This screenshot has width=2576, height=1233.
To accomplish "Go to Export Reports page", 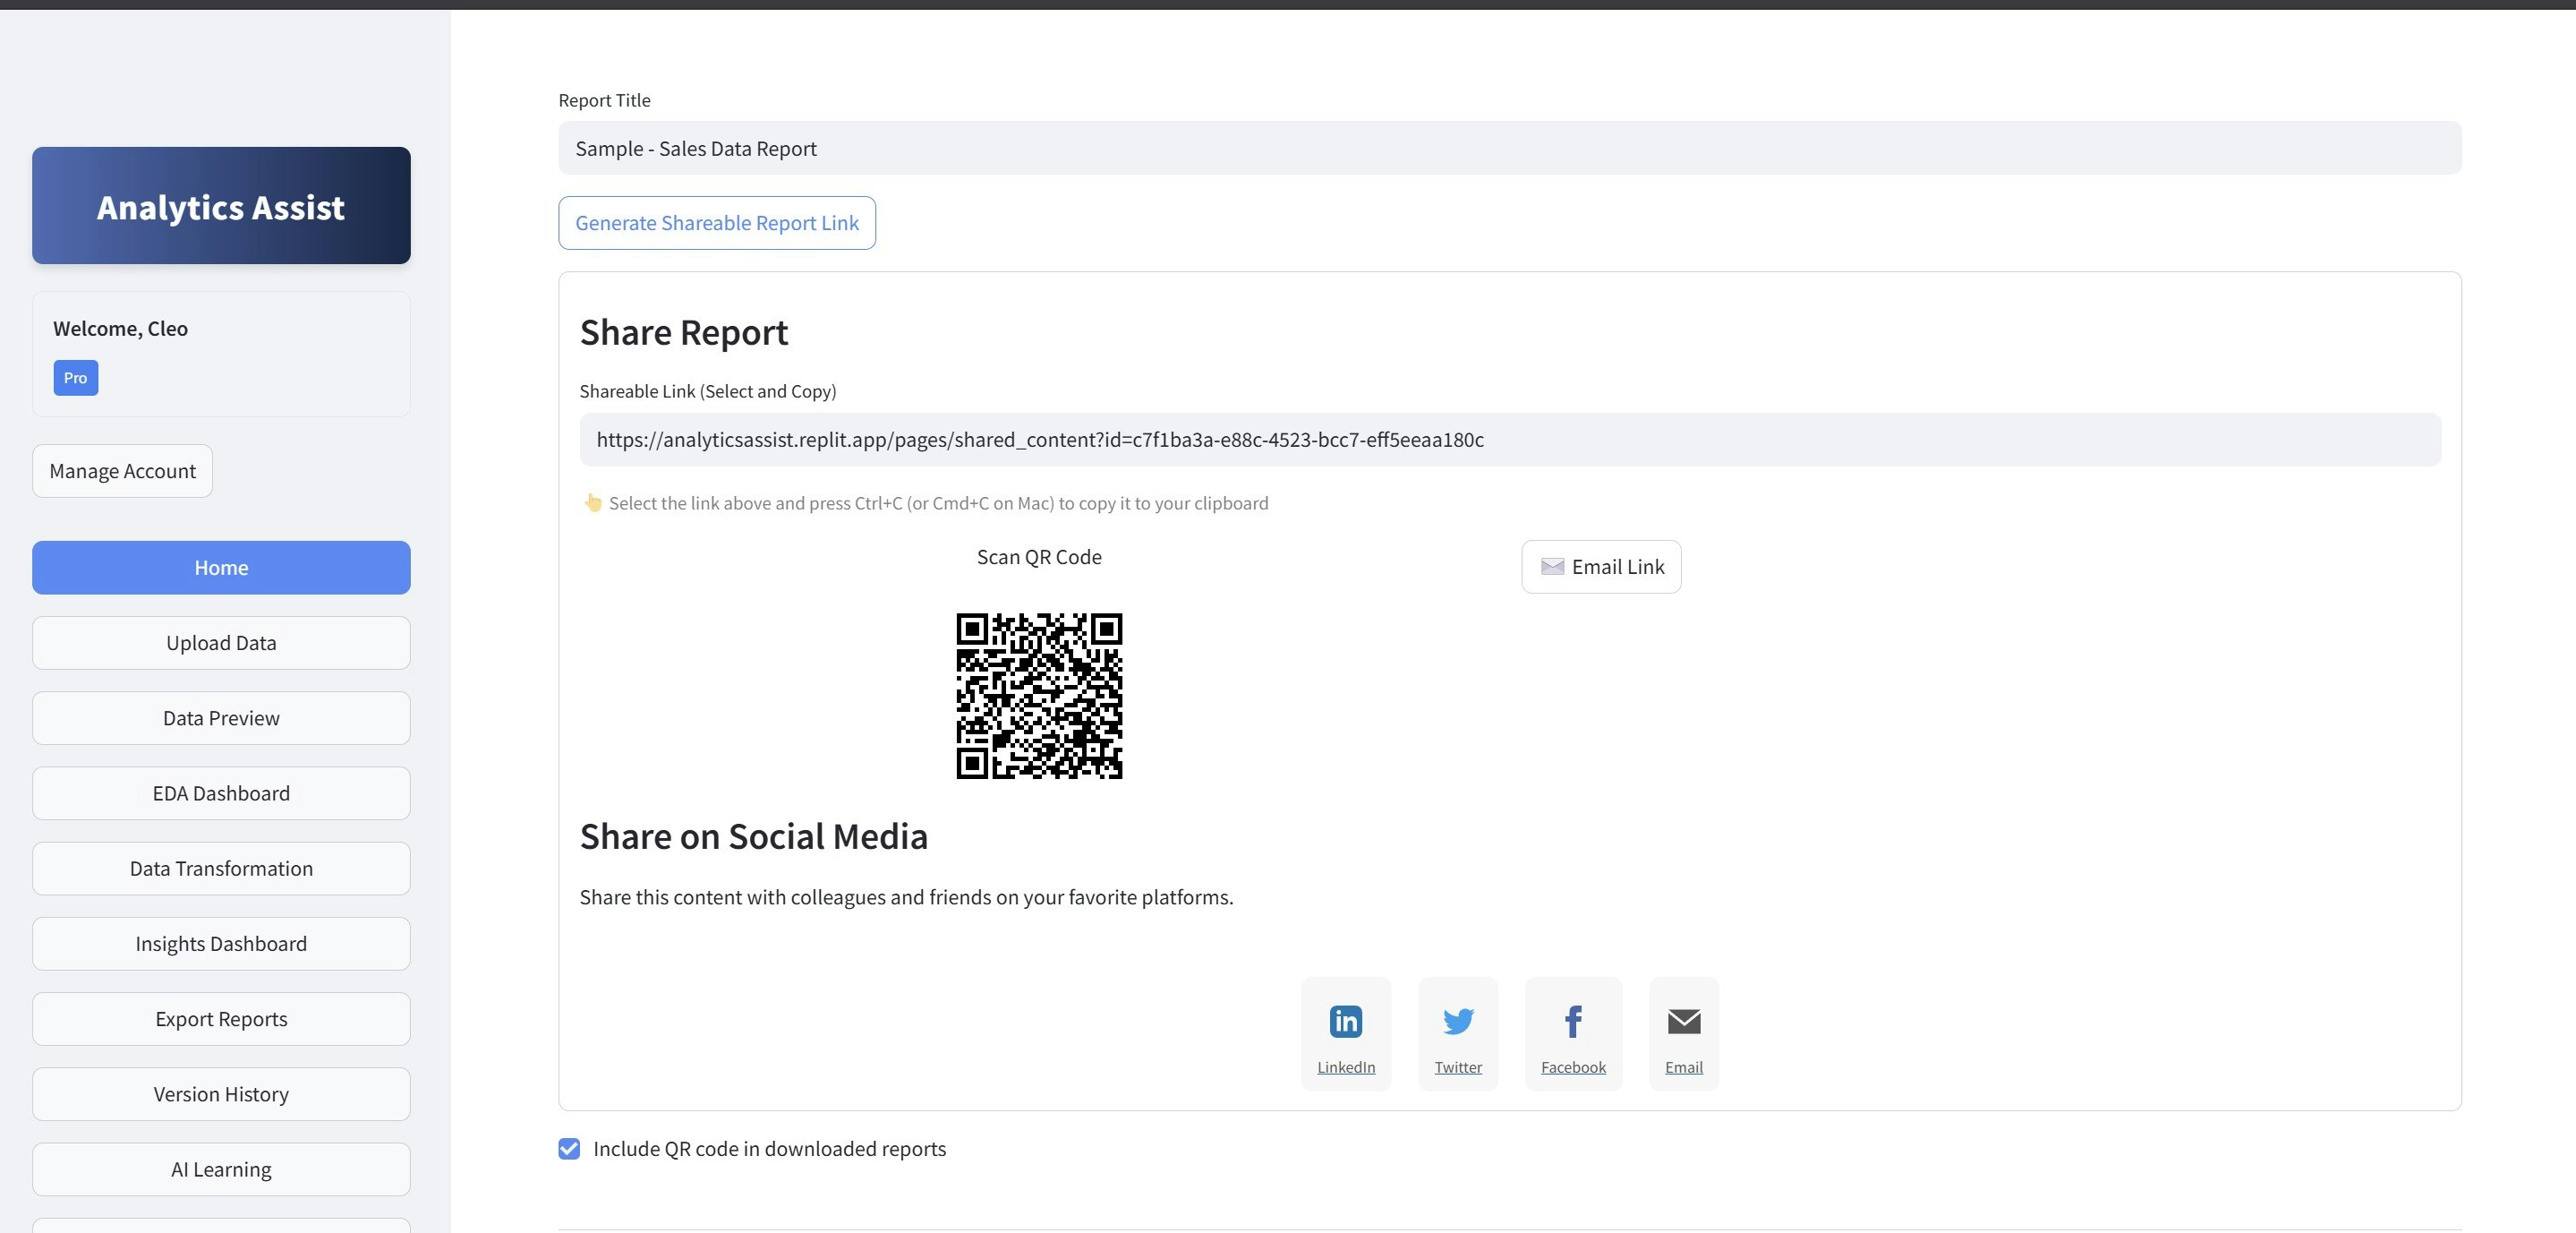I will 221,1019.
